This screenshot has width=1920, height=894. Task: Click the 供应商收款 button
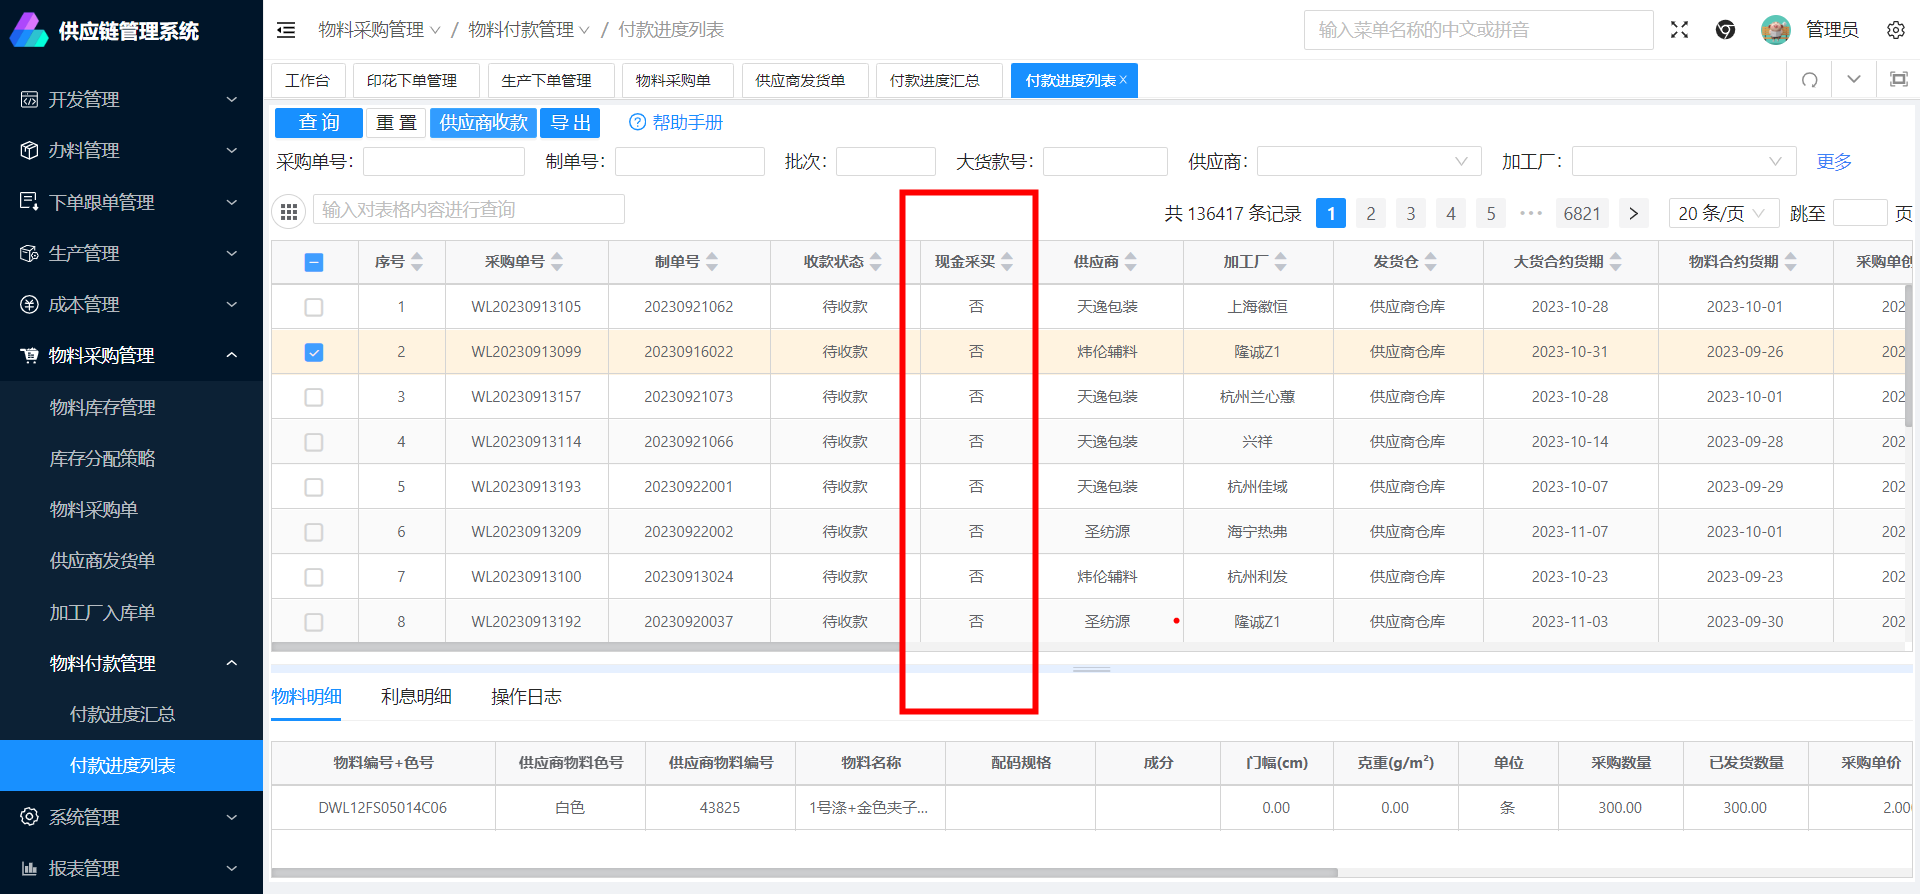483,123
